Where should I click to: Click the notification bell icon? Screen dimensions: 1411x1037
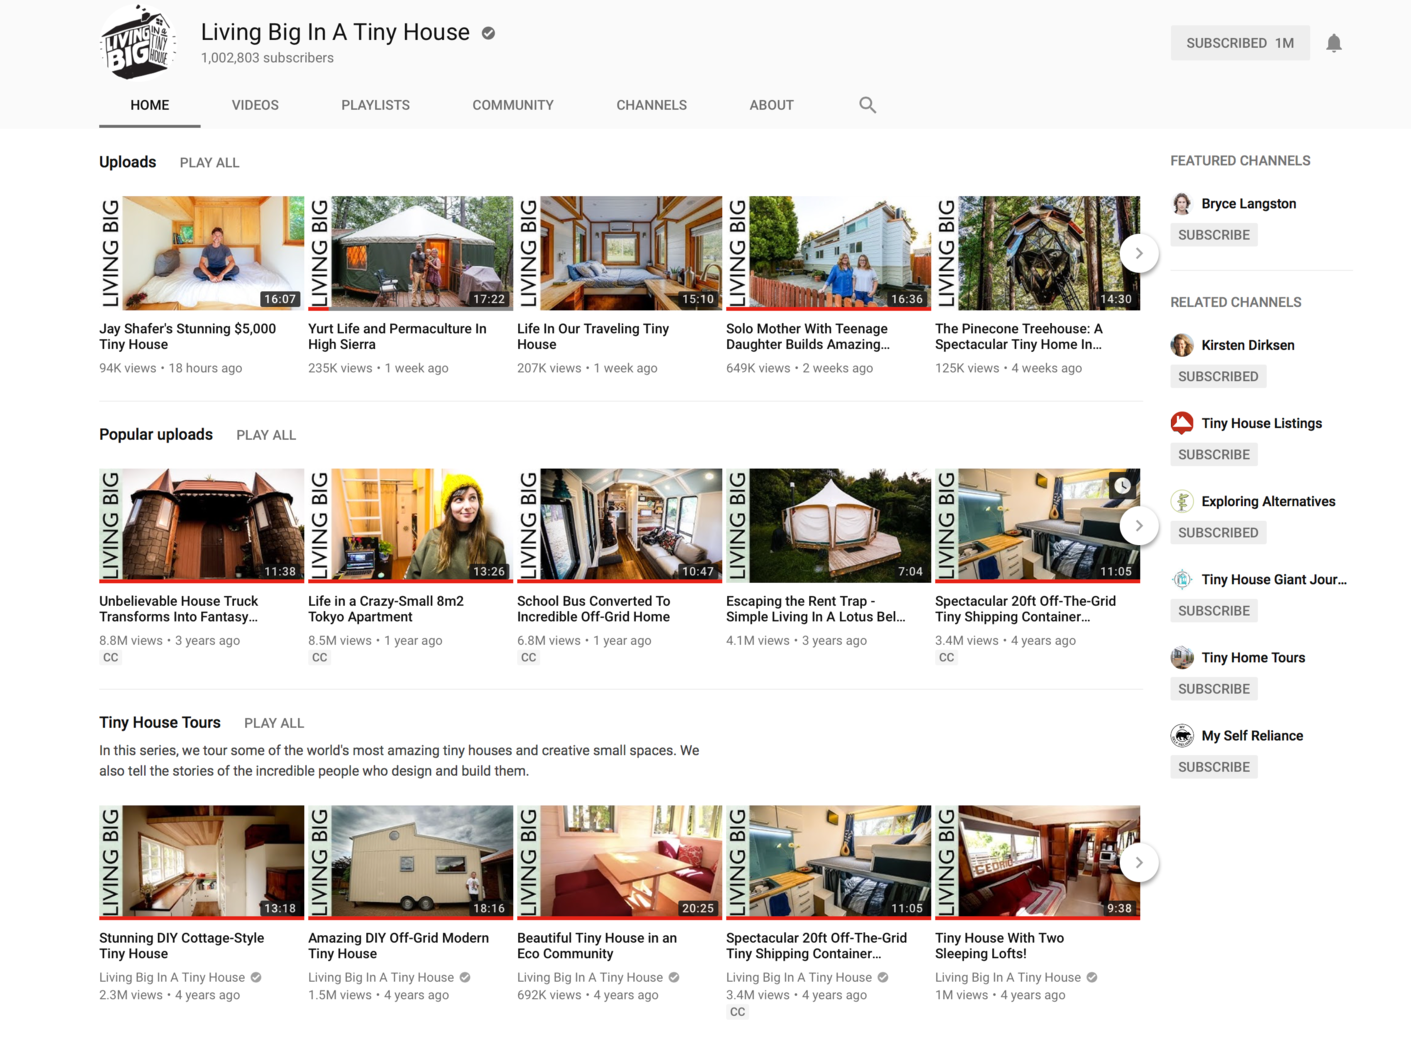tap(1333, 43)
